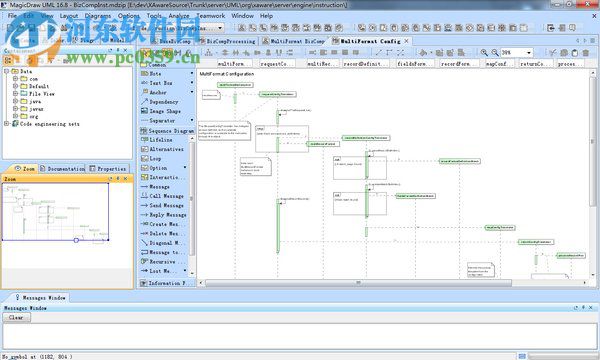Image resolution: width=600 pixels, height=360 pixels.
Task: Expand the com package node
Action: point(16,78)
